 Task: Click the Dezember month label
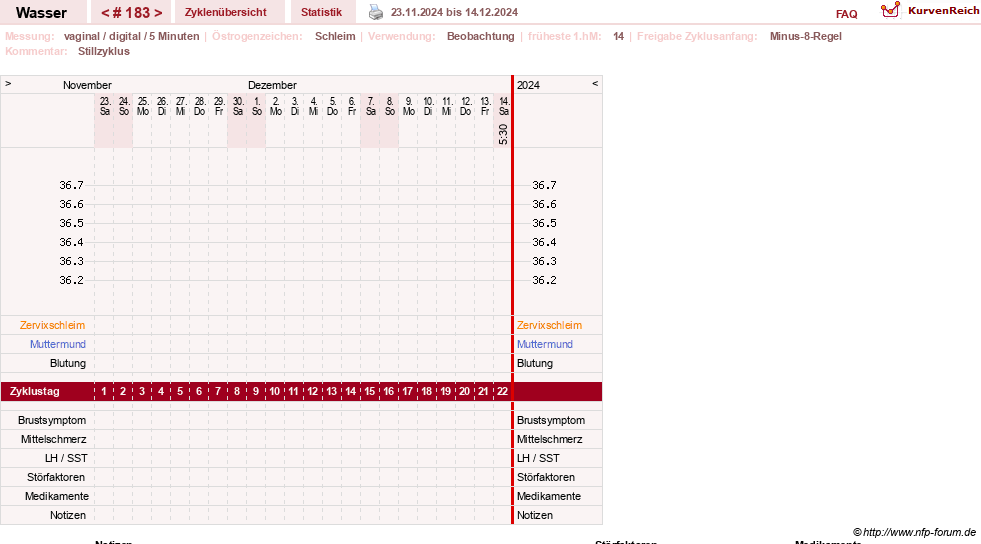(x=272, y=85)
